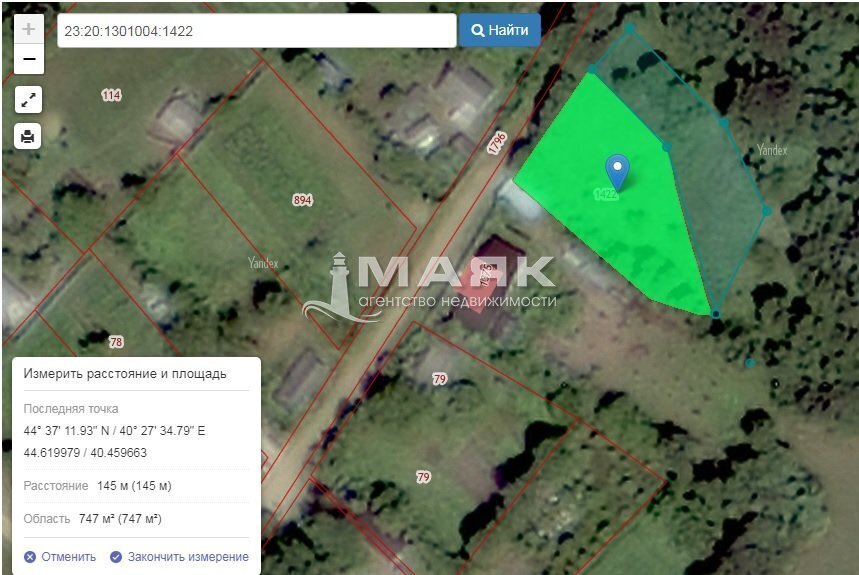
Task: Toggle fullscreen map view
Action: click(28, 99)
